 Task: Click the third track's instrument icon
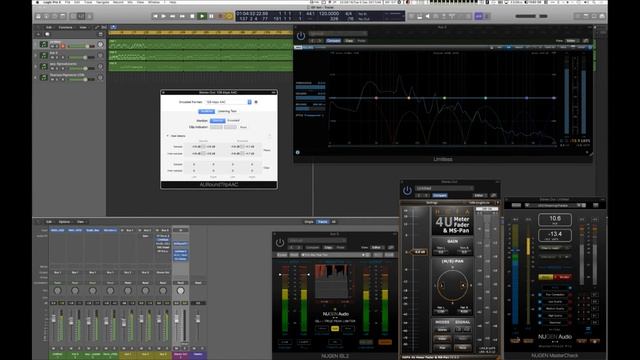[44, 66]
